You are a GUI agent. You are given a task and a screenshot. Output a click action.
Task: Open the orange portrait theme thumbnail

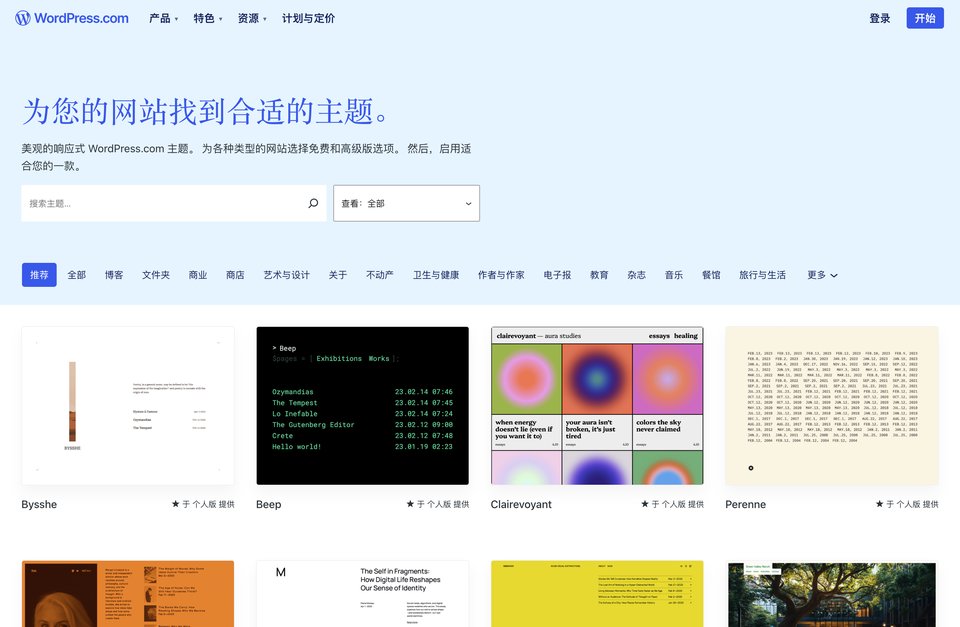128,593
